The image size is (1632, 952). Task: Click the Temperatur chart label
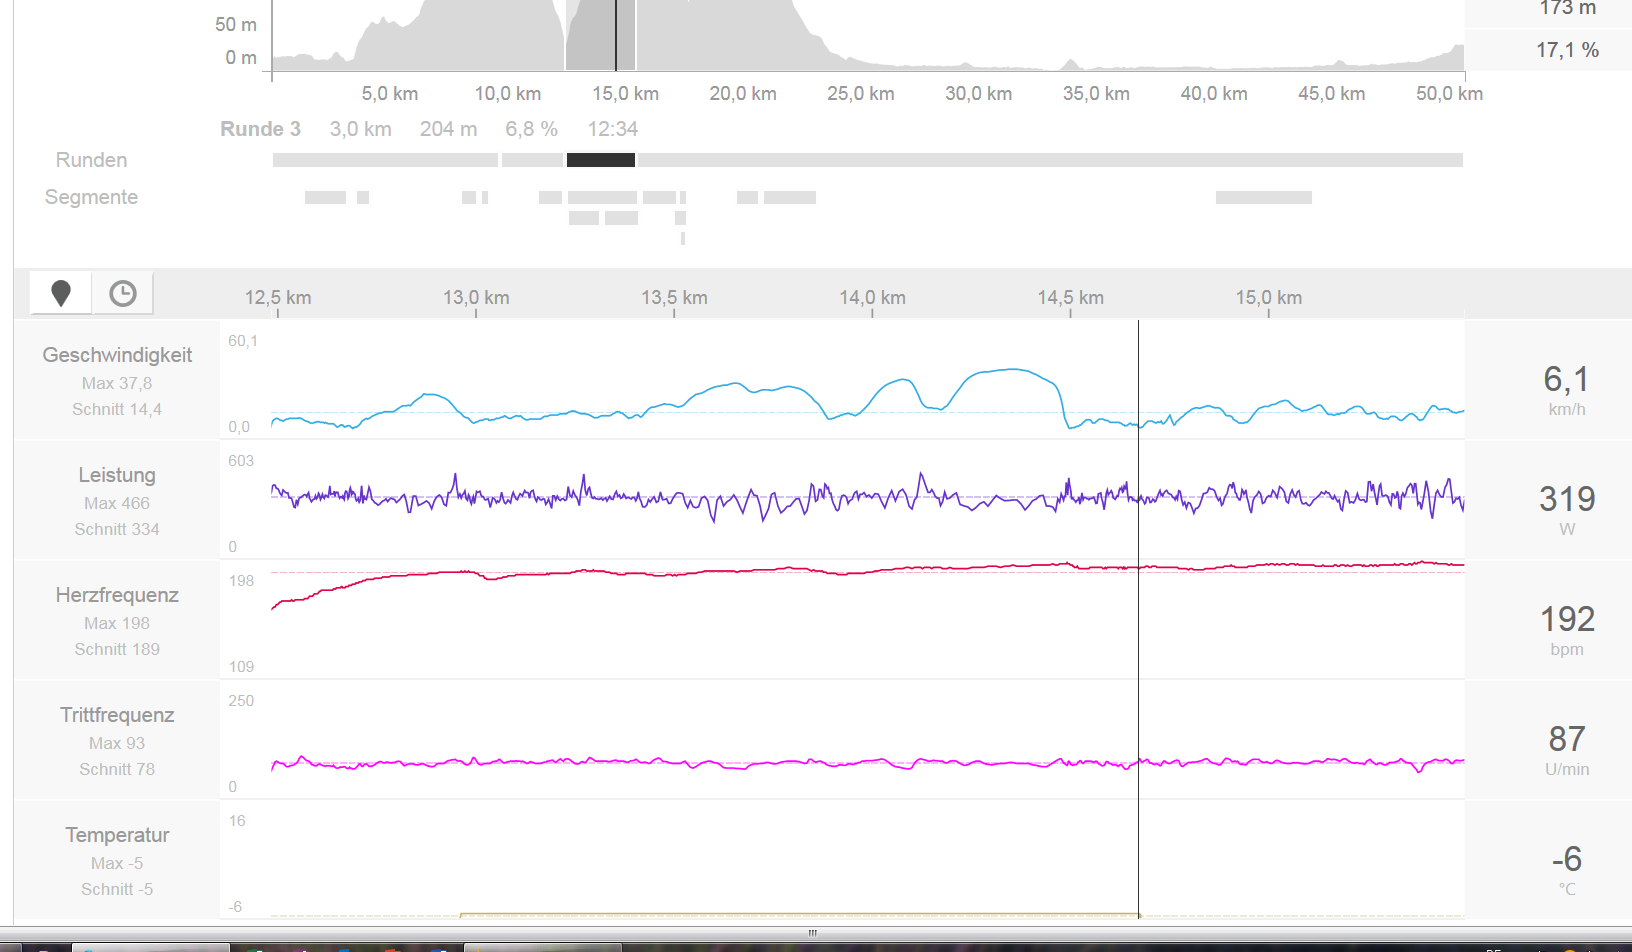[117, 835]
